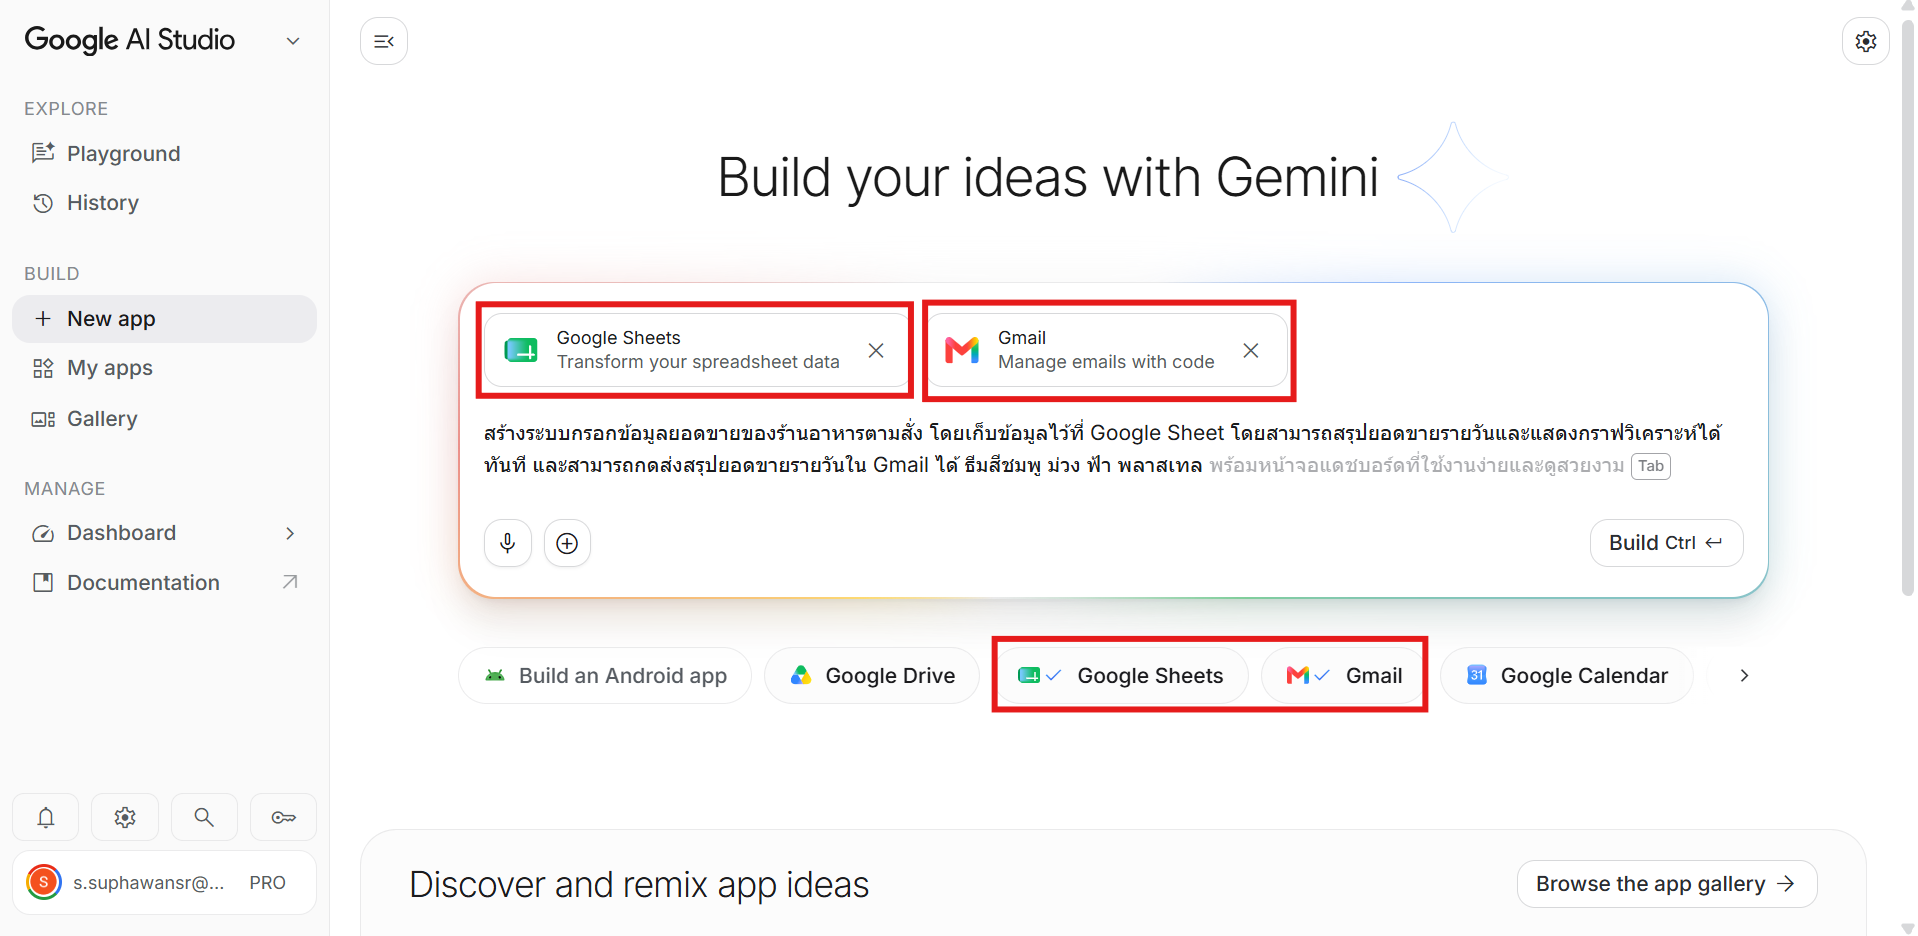Open account s.suphawansr@... profile
The width and height of the screenshot is (1918, 936).
(164, 883)
